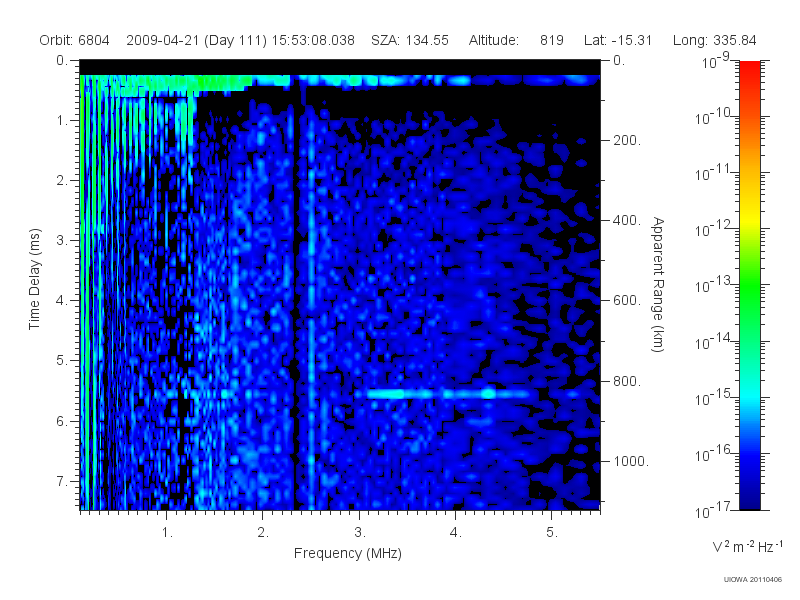Click the '600.' apparent range tick label
This screenshot has width=800, height=600.
click(627, 301)
